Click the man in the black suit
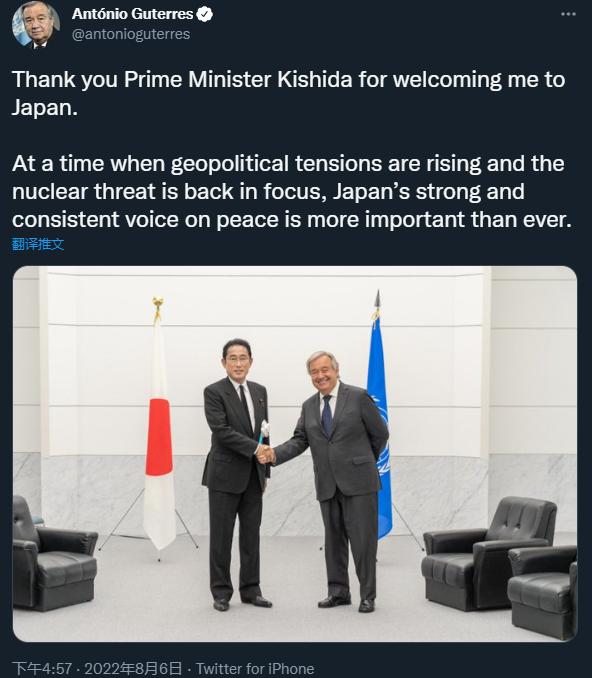Screen dimensions: 592x678 236,475
